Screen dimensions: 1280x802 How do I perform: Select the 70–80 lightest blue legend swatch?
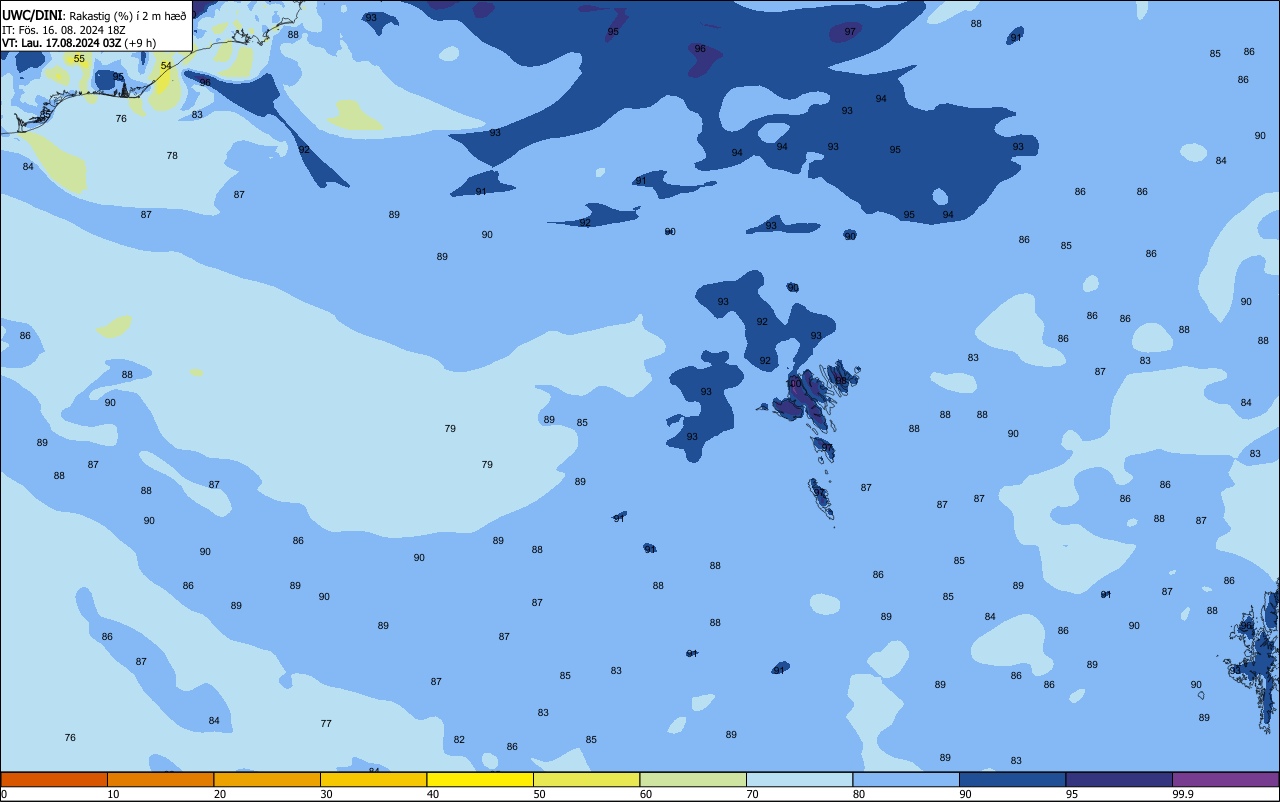(799, 779)
